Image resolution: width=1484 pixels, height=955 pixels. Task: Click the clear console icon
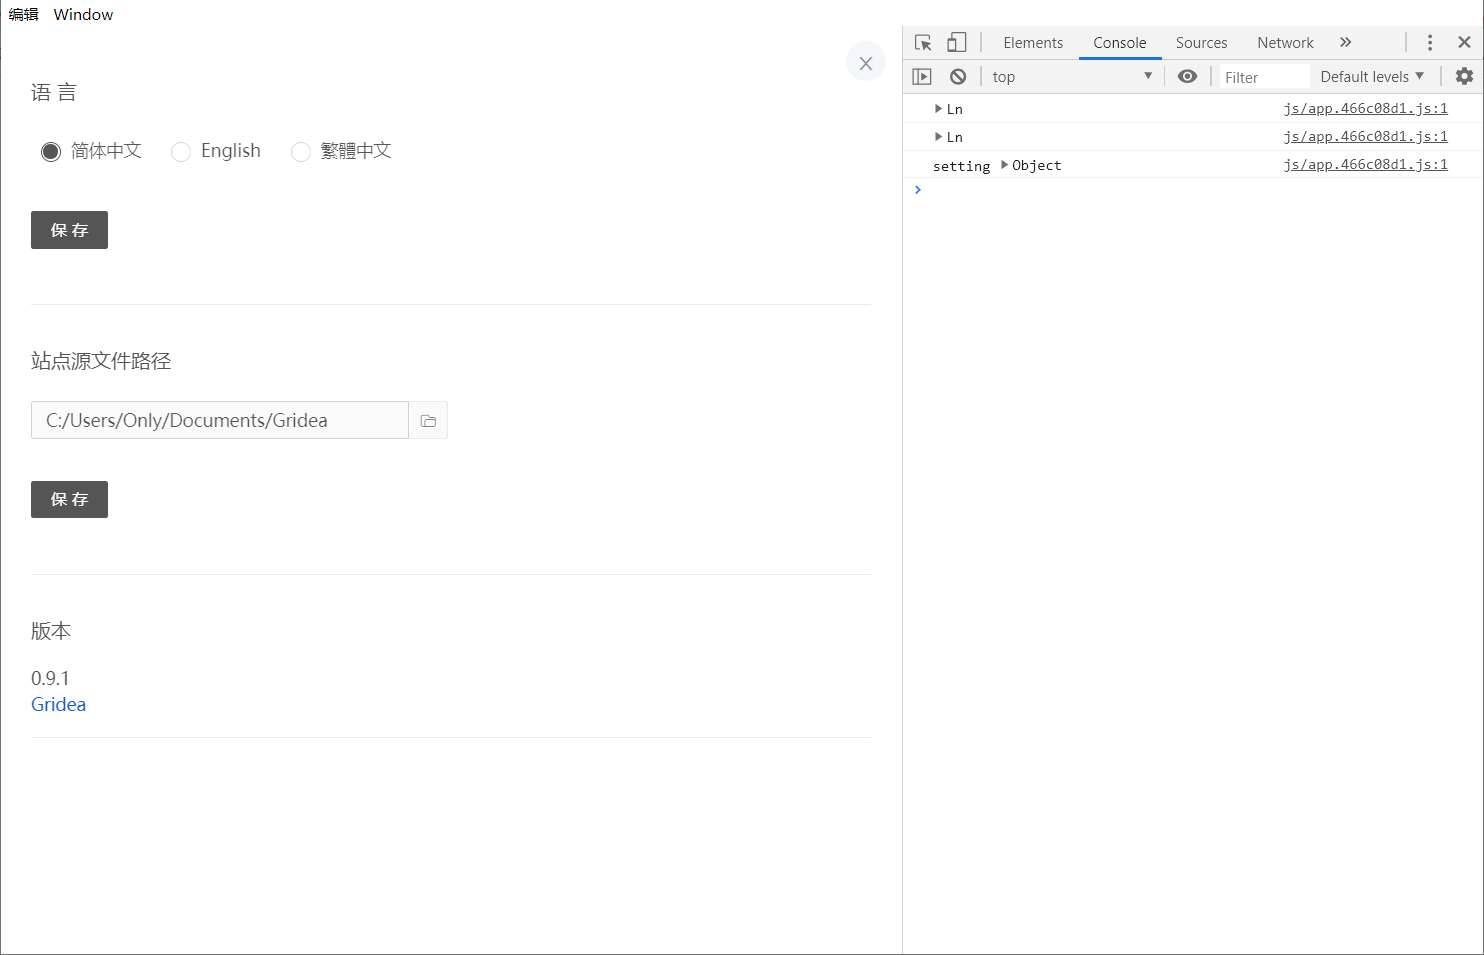click(957, 75)
